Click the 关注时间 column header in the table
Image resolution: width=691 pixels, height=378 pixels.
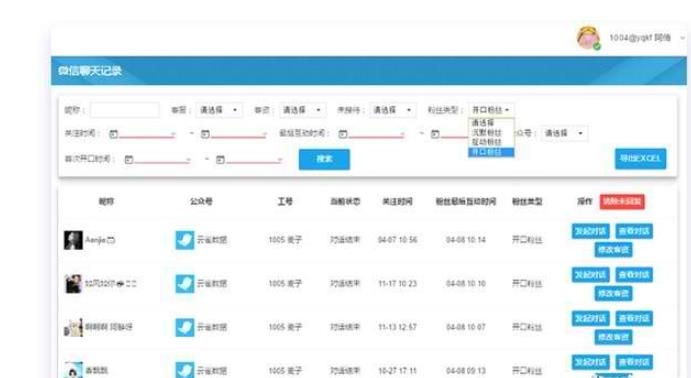point(397,202)
